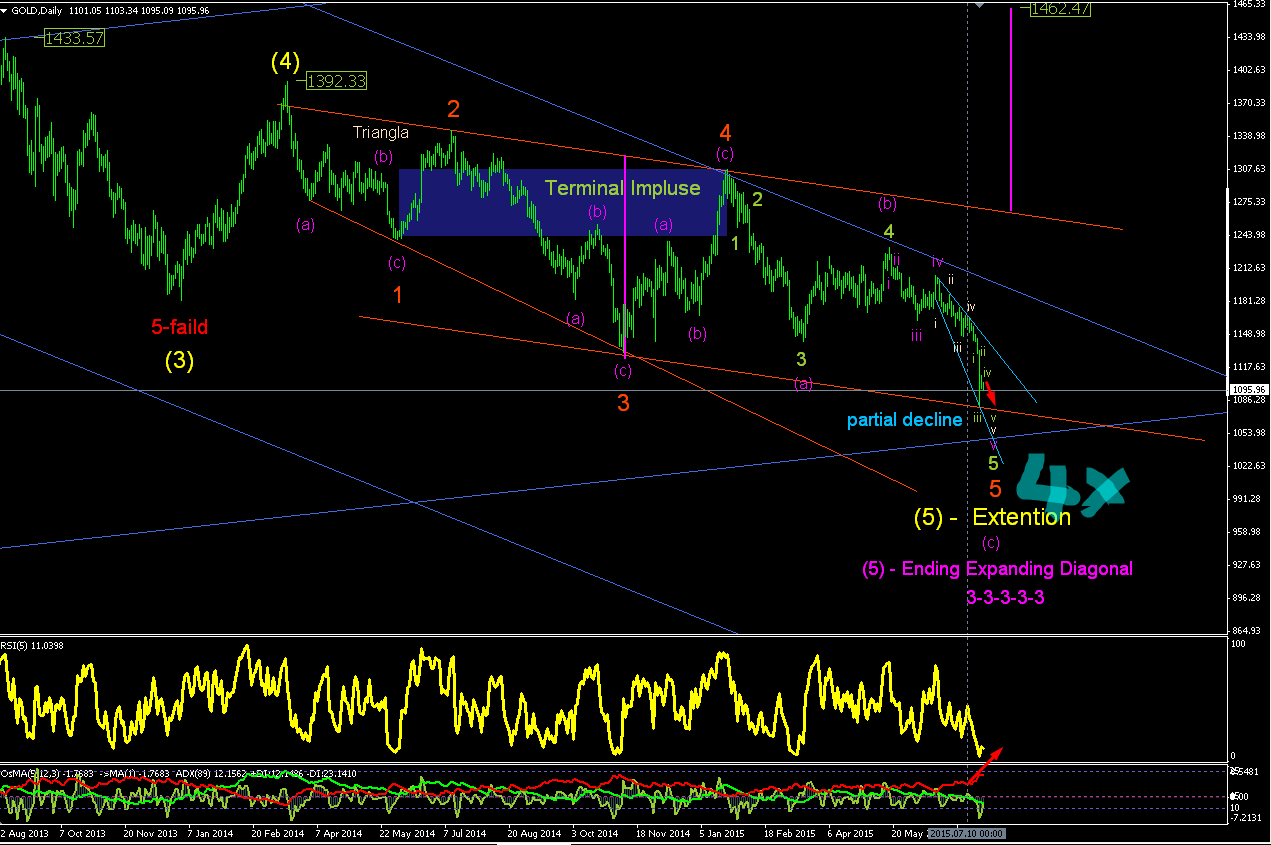Select the 'Ending Expanding Diagonal' text label
Screen dimensions: 1271x845
click(997, 569)
